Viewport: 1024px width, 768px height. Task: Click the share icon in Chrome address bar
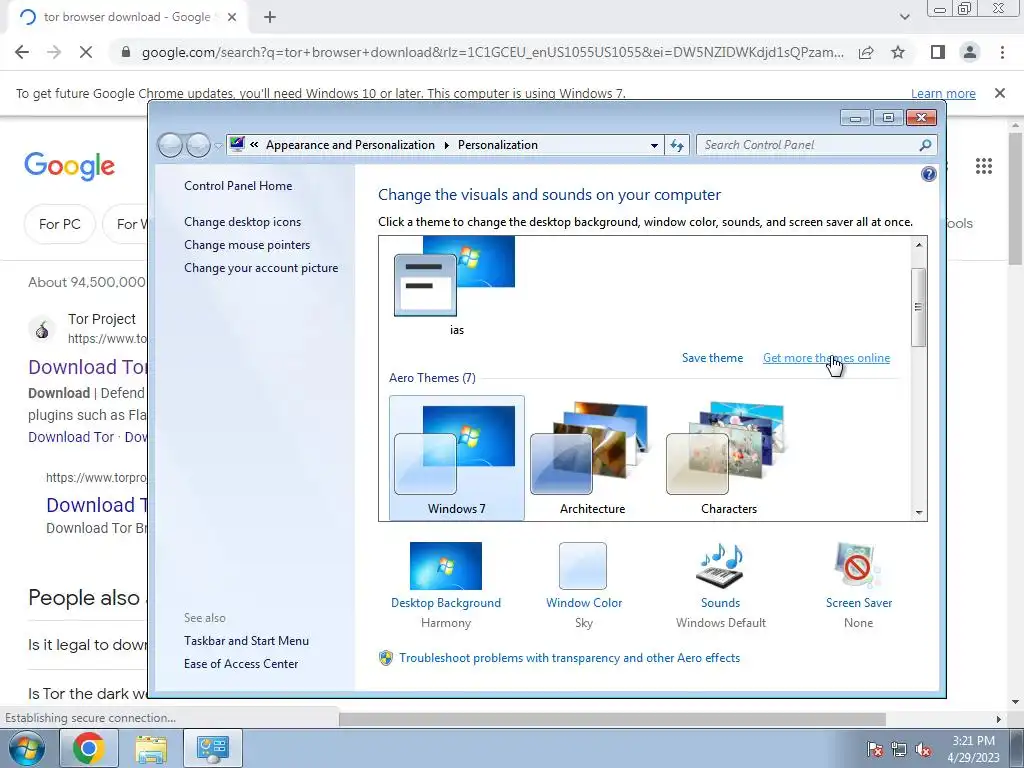866,52
